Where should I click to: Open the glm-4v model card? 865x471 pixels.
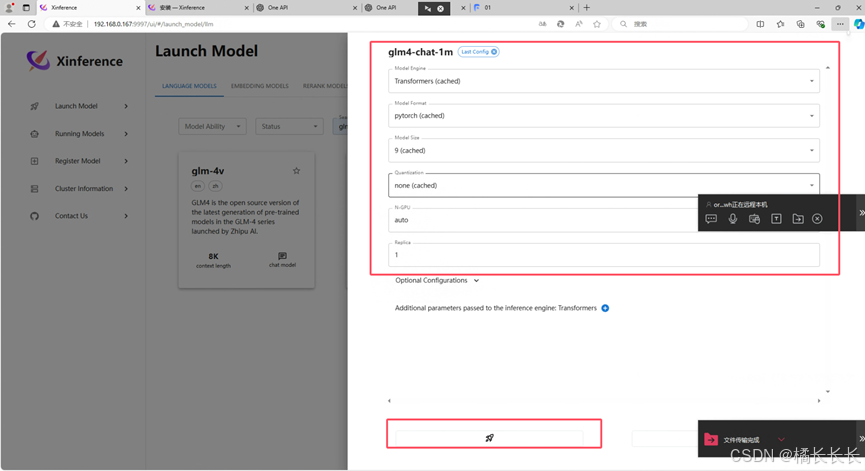click(x=247, y=220)
